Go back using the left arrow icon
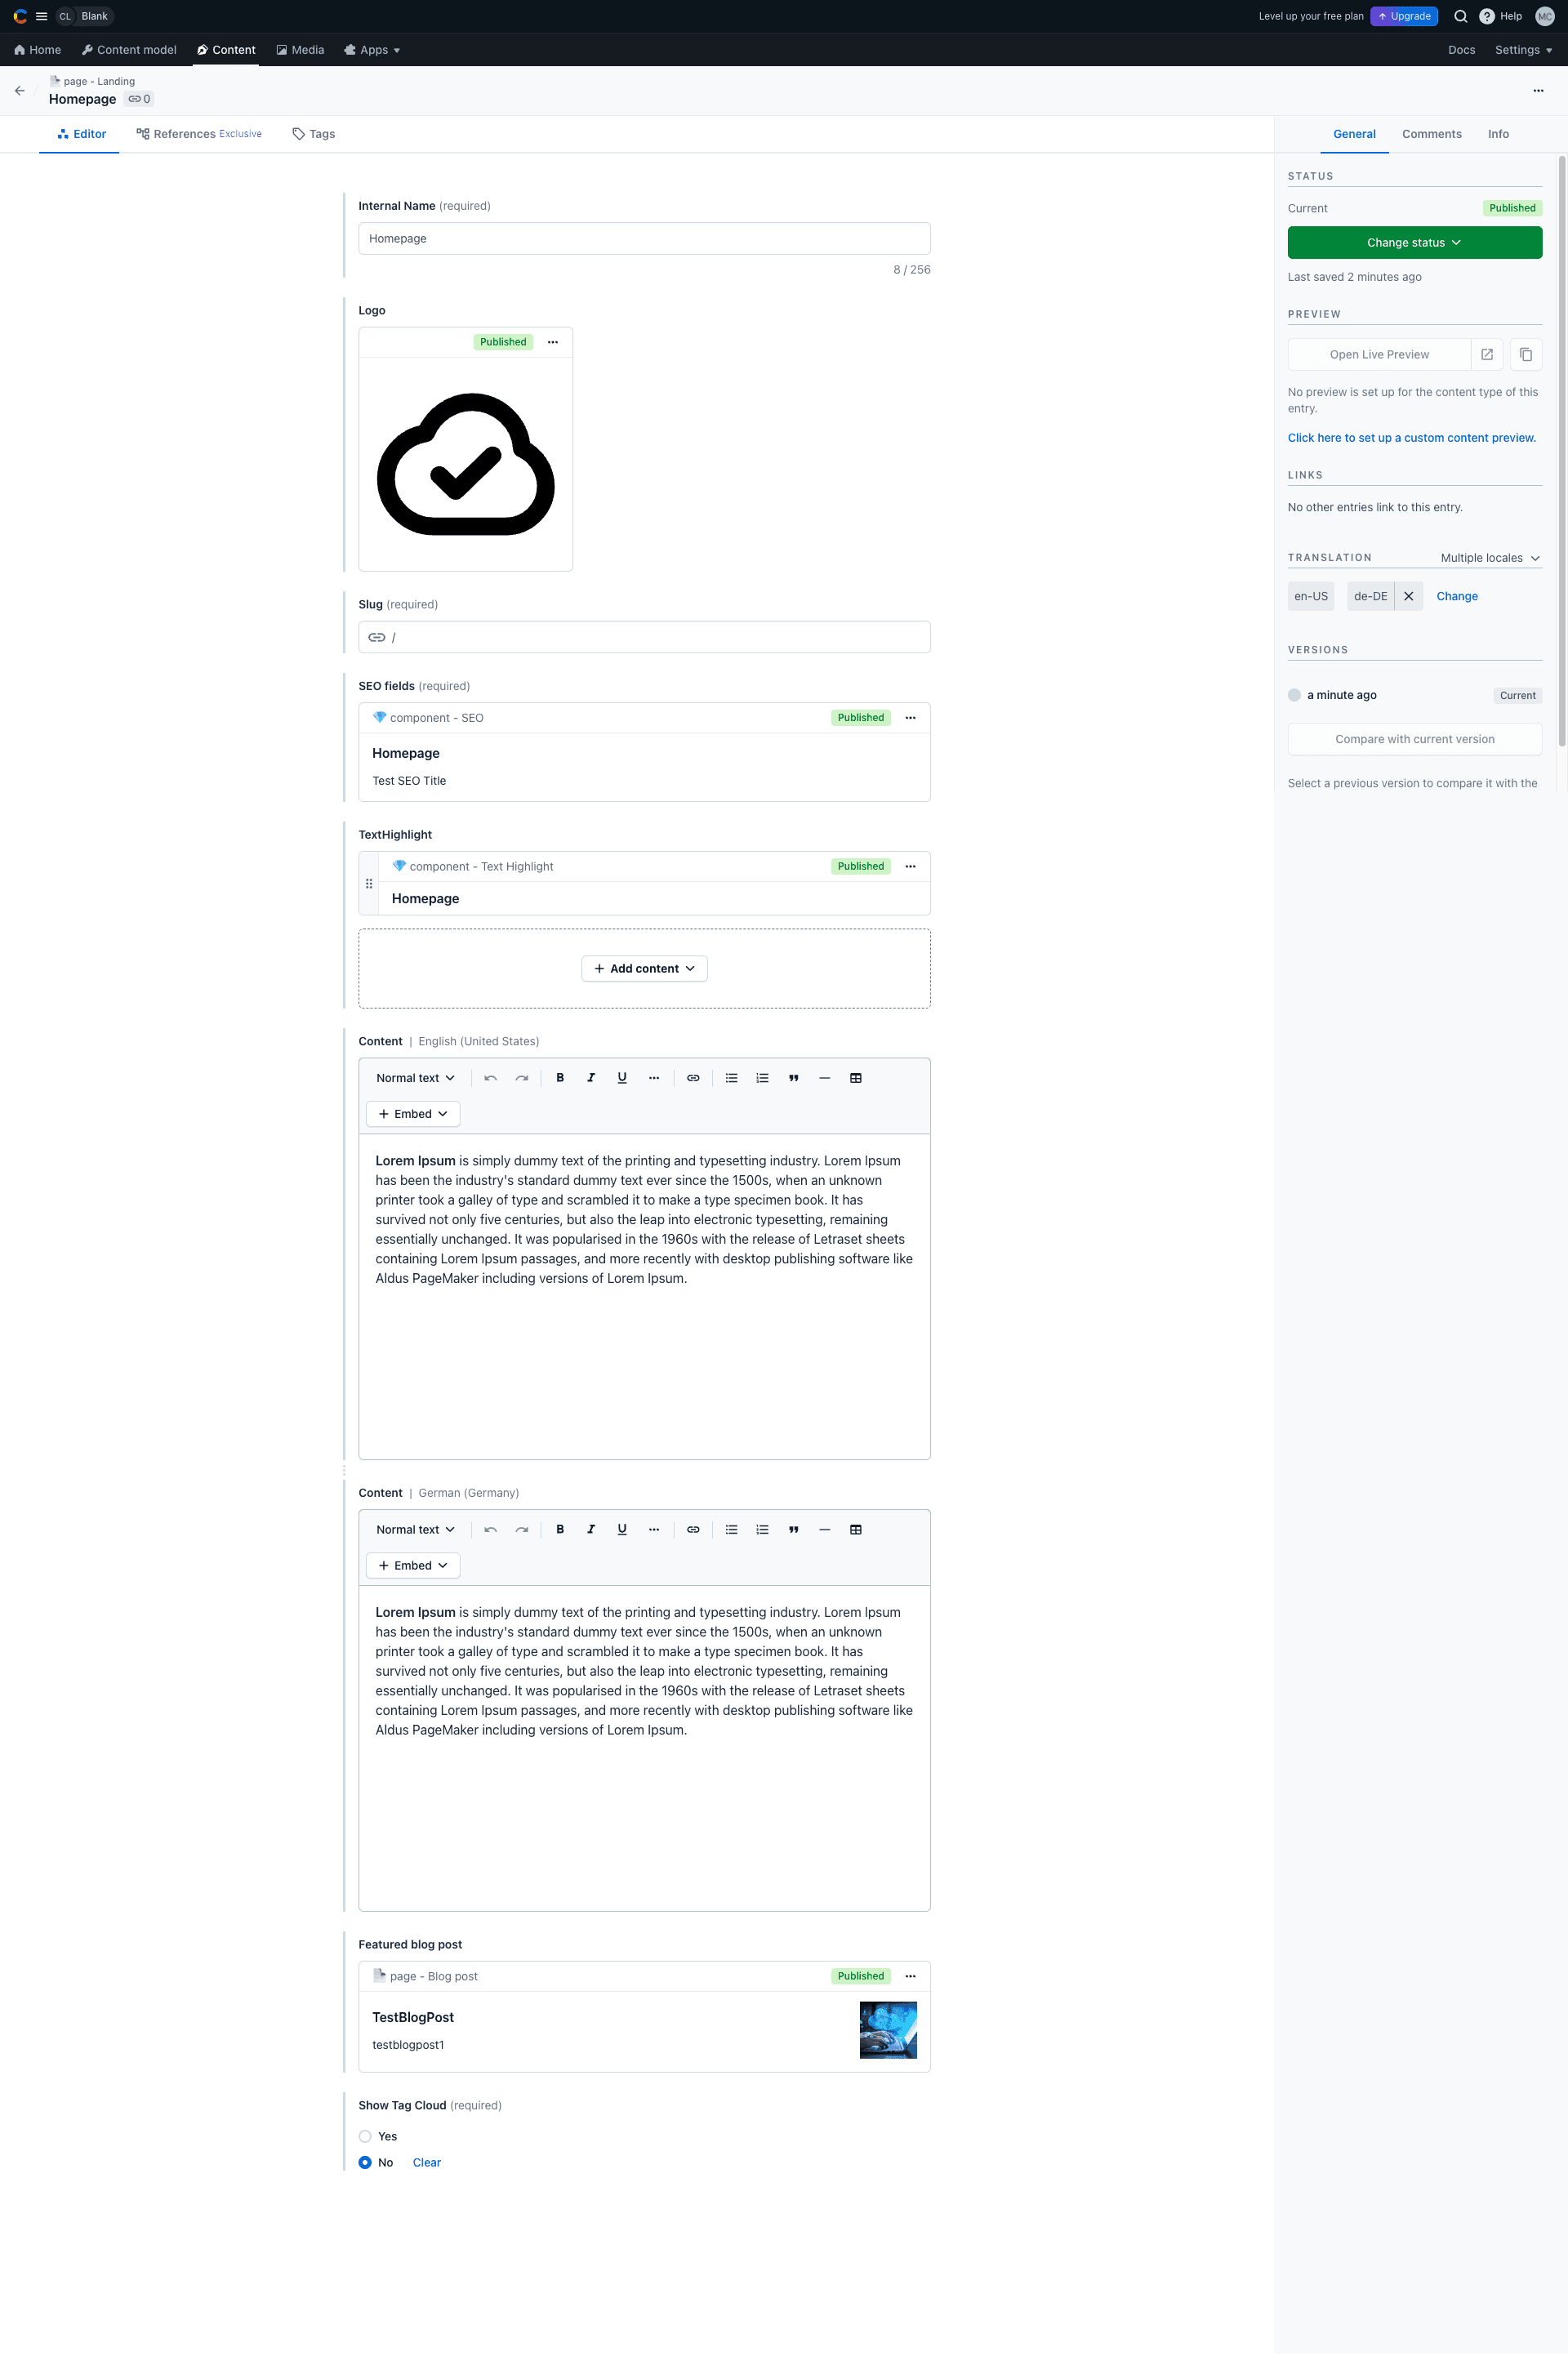 point(20,90)
